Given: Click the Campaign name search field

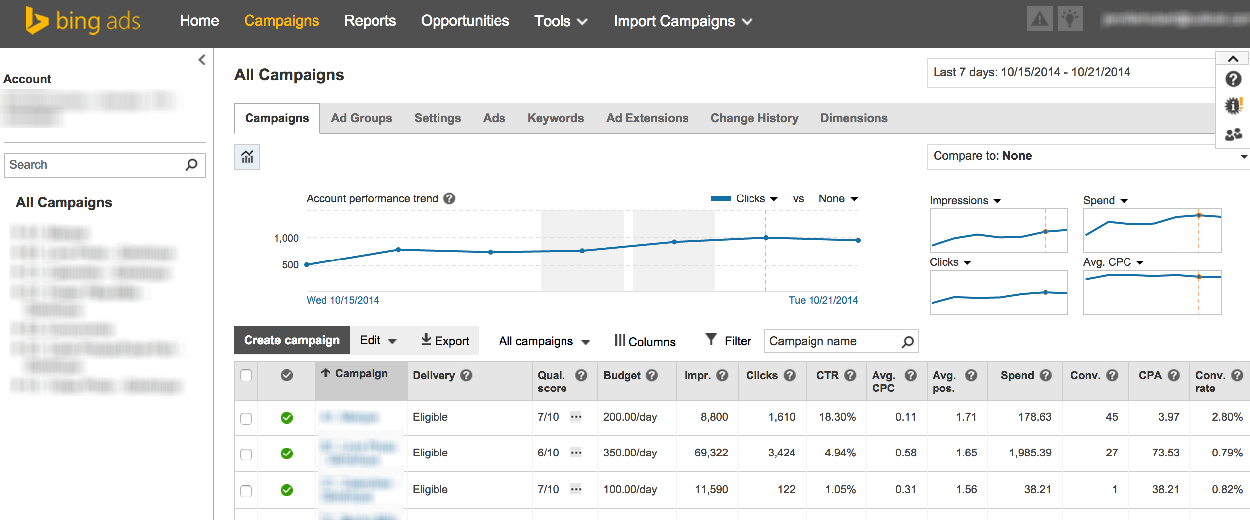Looking at the screenshot, I should [x=841, y=341].
